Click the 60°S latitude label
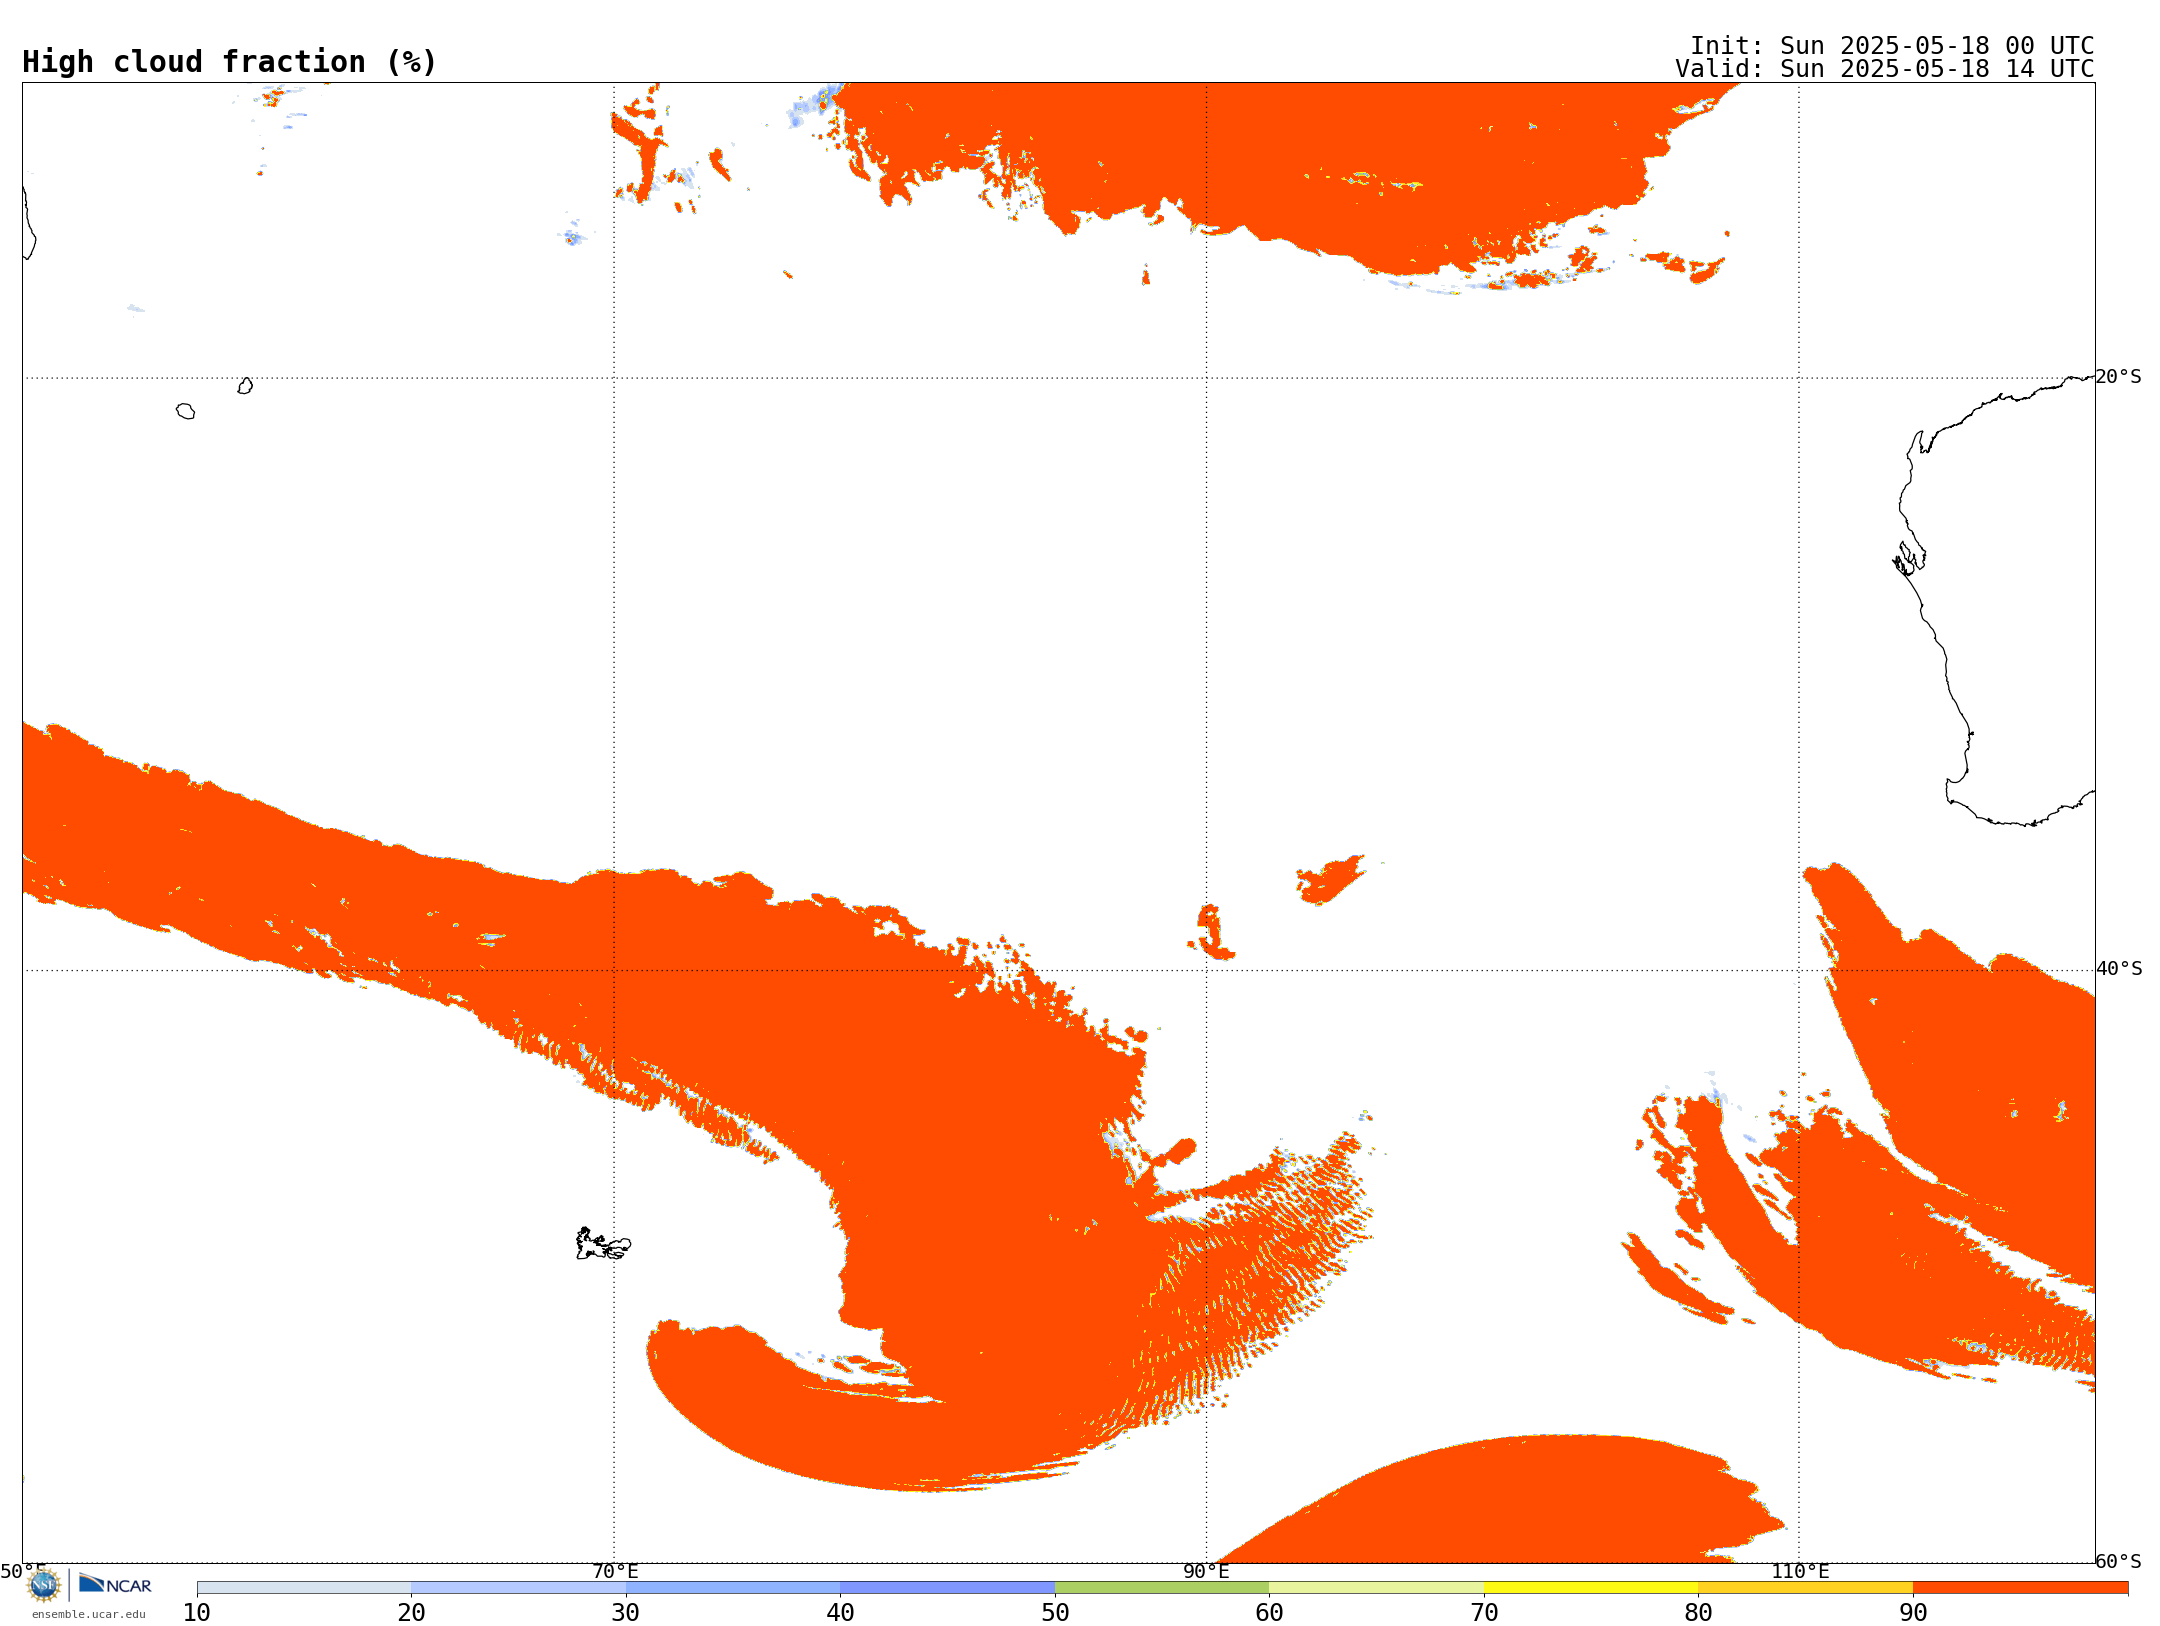The width and height of the screenshot is (2160, 1626). pyautogui.click(x=2119, y=1561)
